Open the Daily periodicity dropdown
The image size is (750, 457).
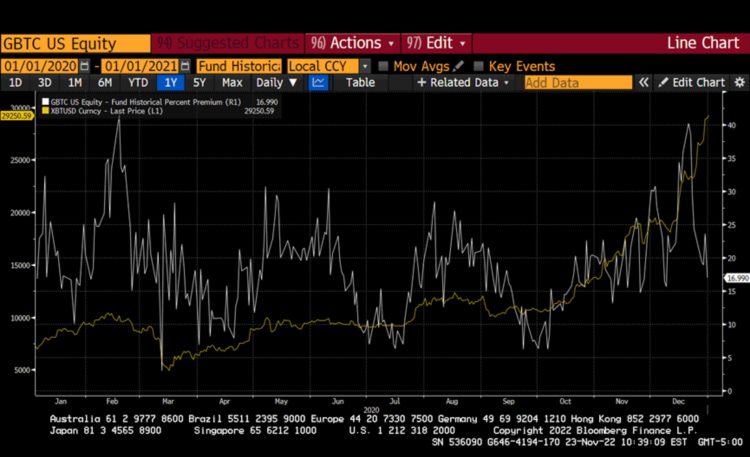click(275, 83)
